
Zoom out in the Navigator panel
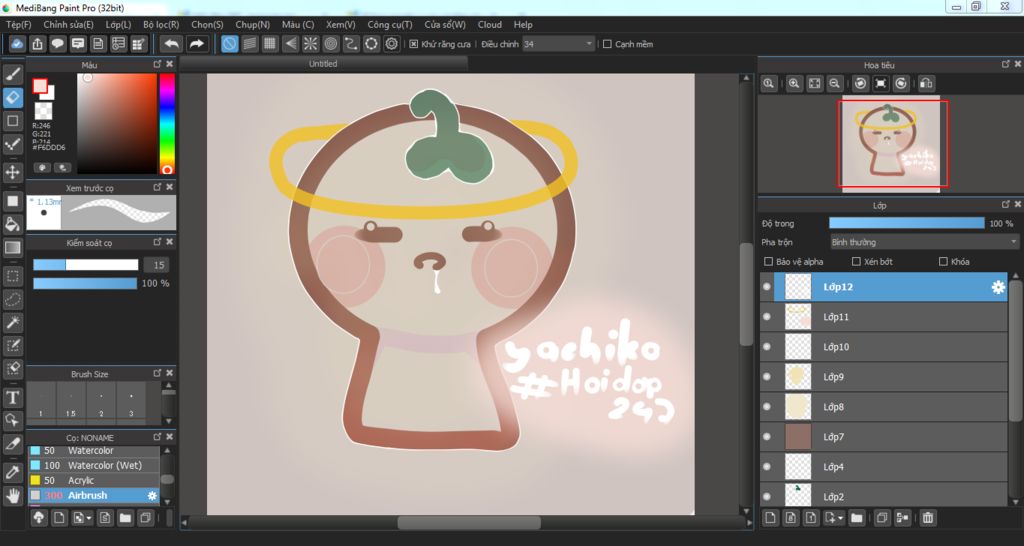coord(835,84)
